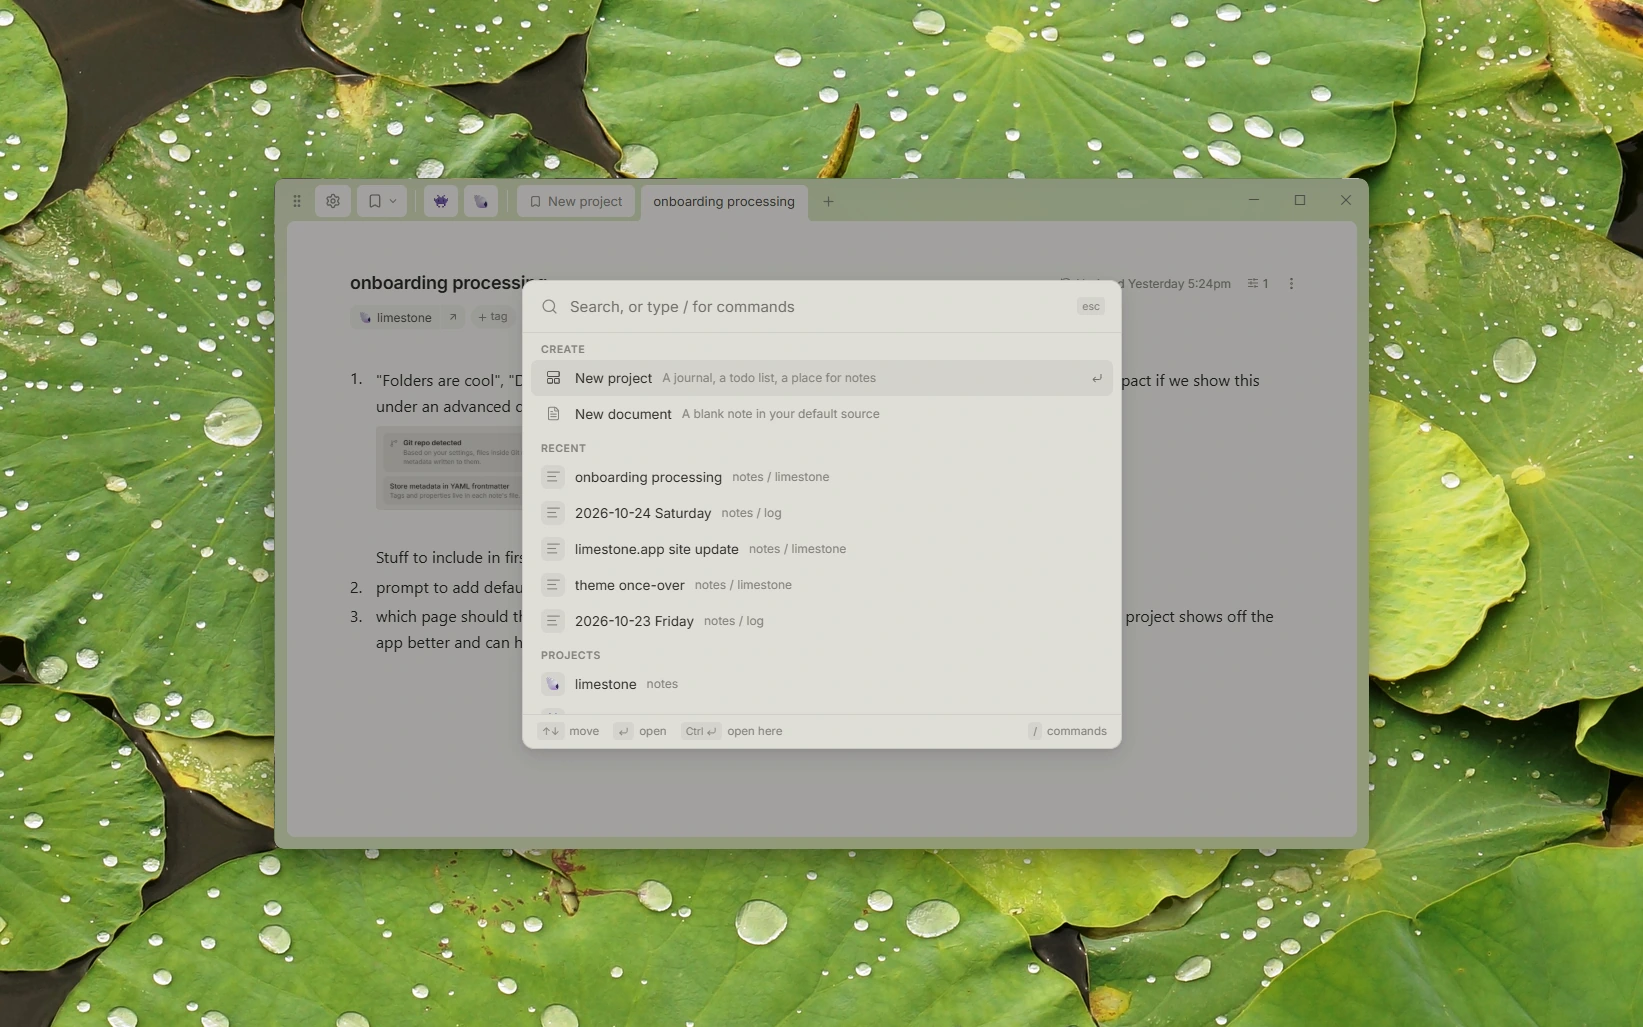Open recent note limestone.app site update
This screenshot has width=1643, height=1027.
coord(822,549)
